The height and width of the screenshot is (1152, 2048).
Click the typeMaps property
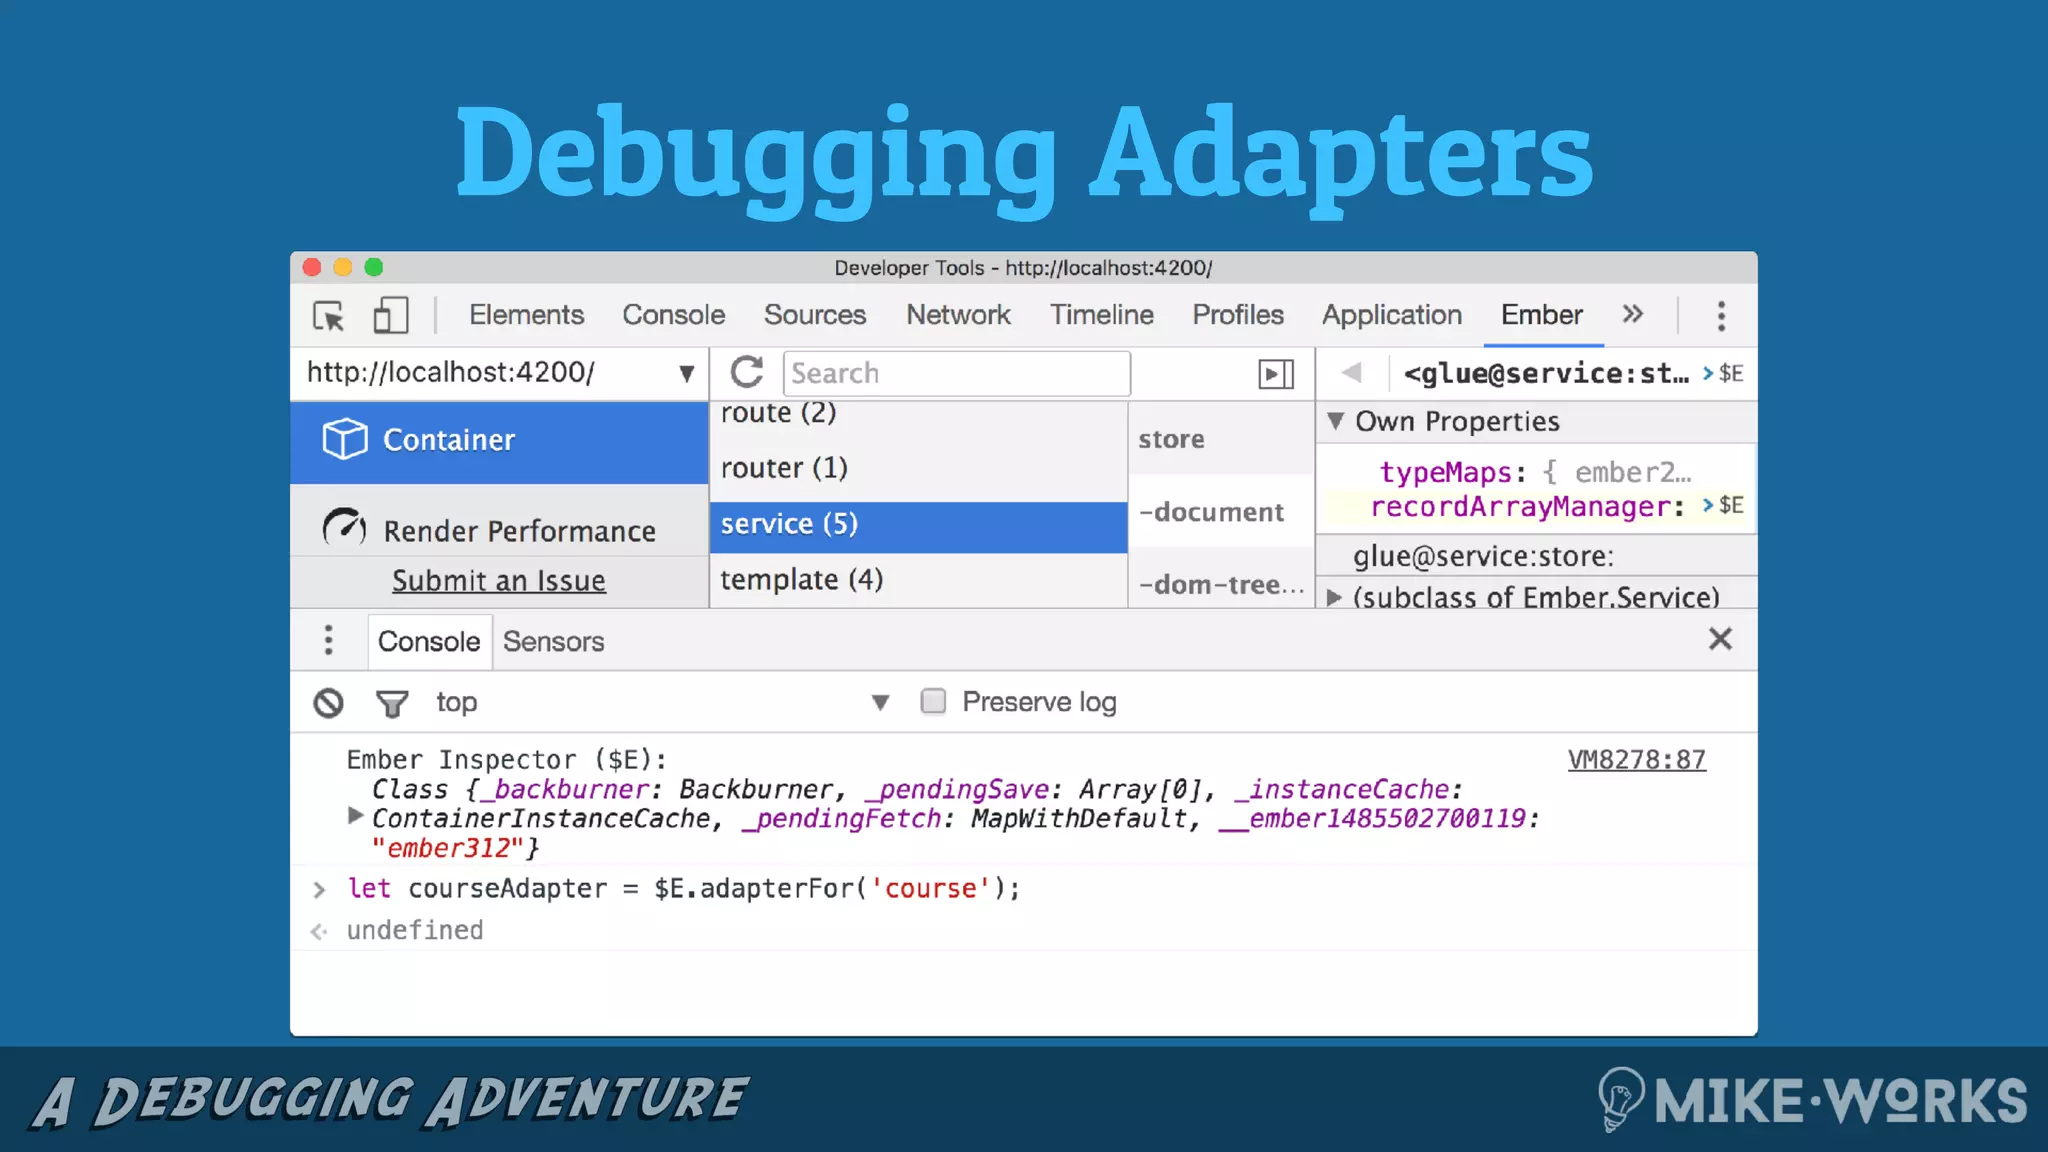coord(1445,472)
